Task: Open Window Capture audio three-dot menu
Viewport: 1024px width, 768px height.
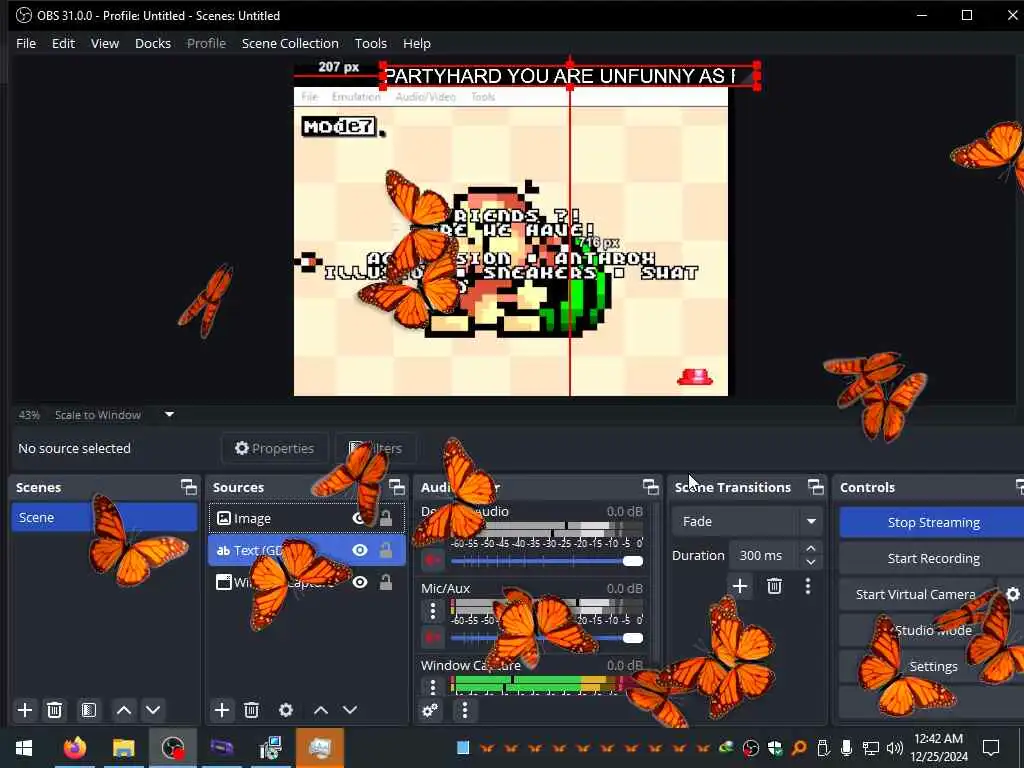Action: tap(432, 687)
